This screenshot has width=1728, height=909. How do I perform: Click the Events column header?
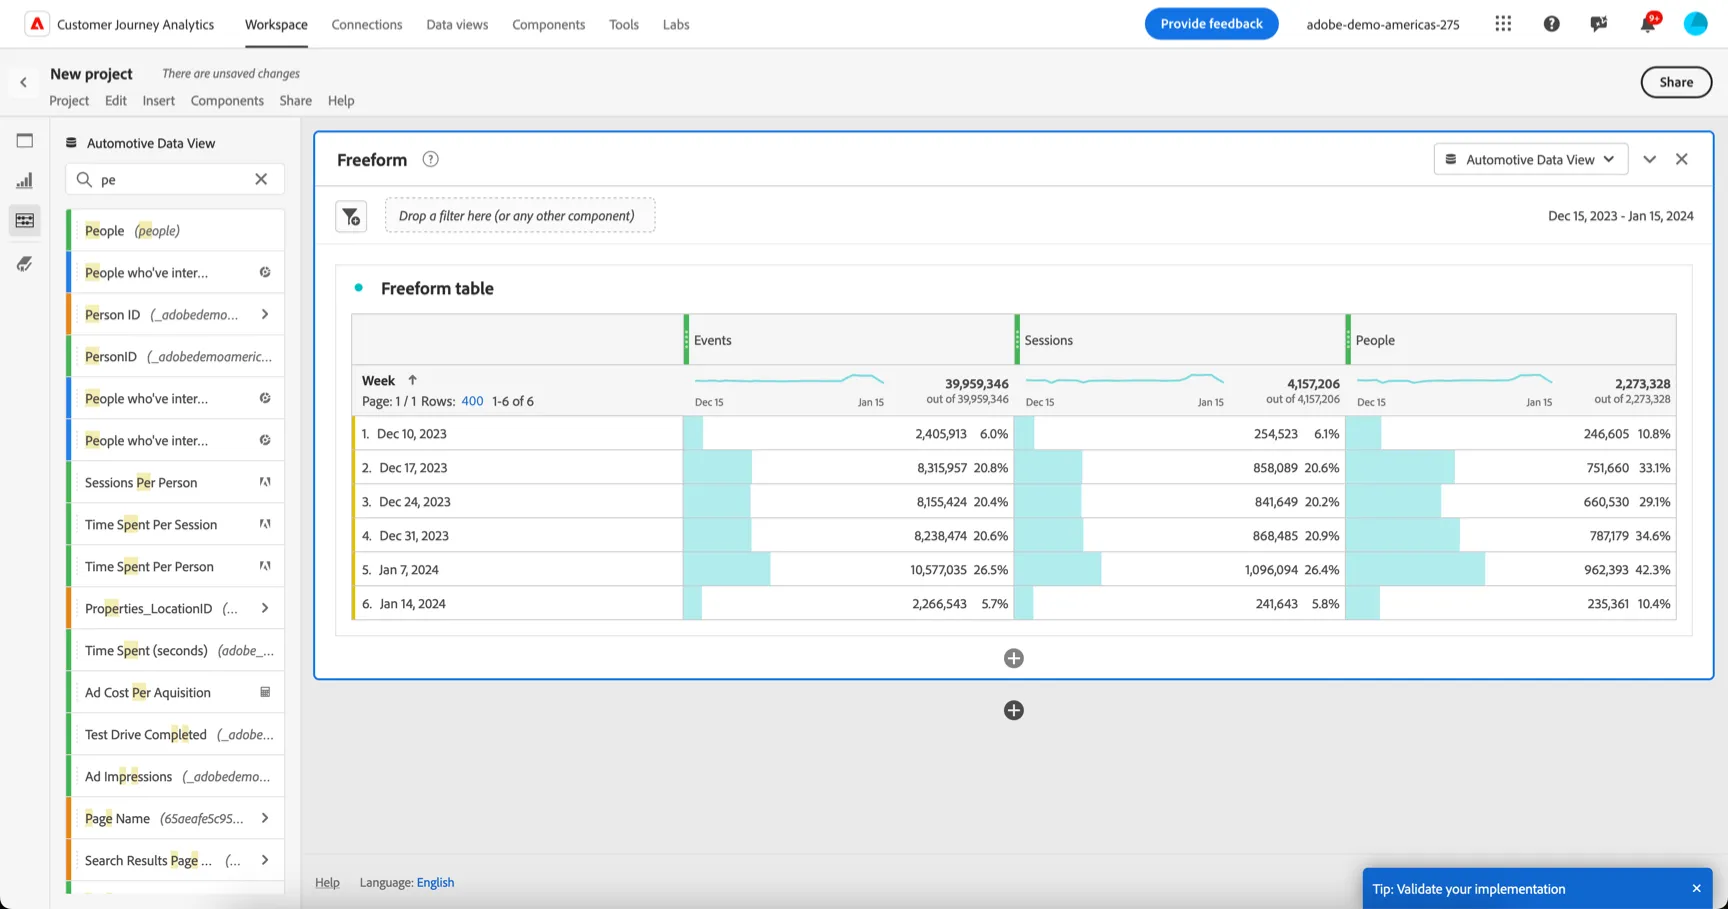(x=849, y=340)
